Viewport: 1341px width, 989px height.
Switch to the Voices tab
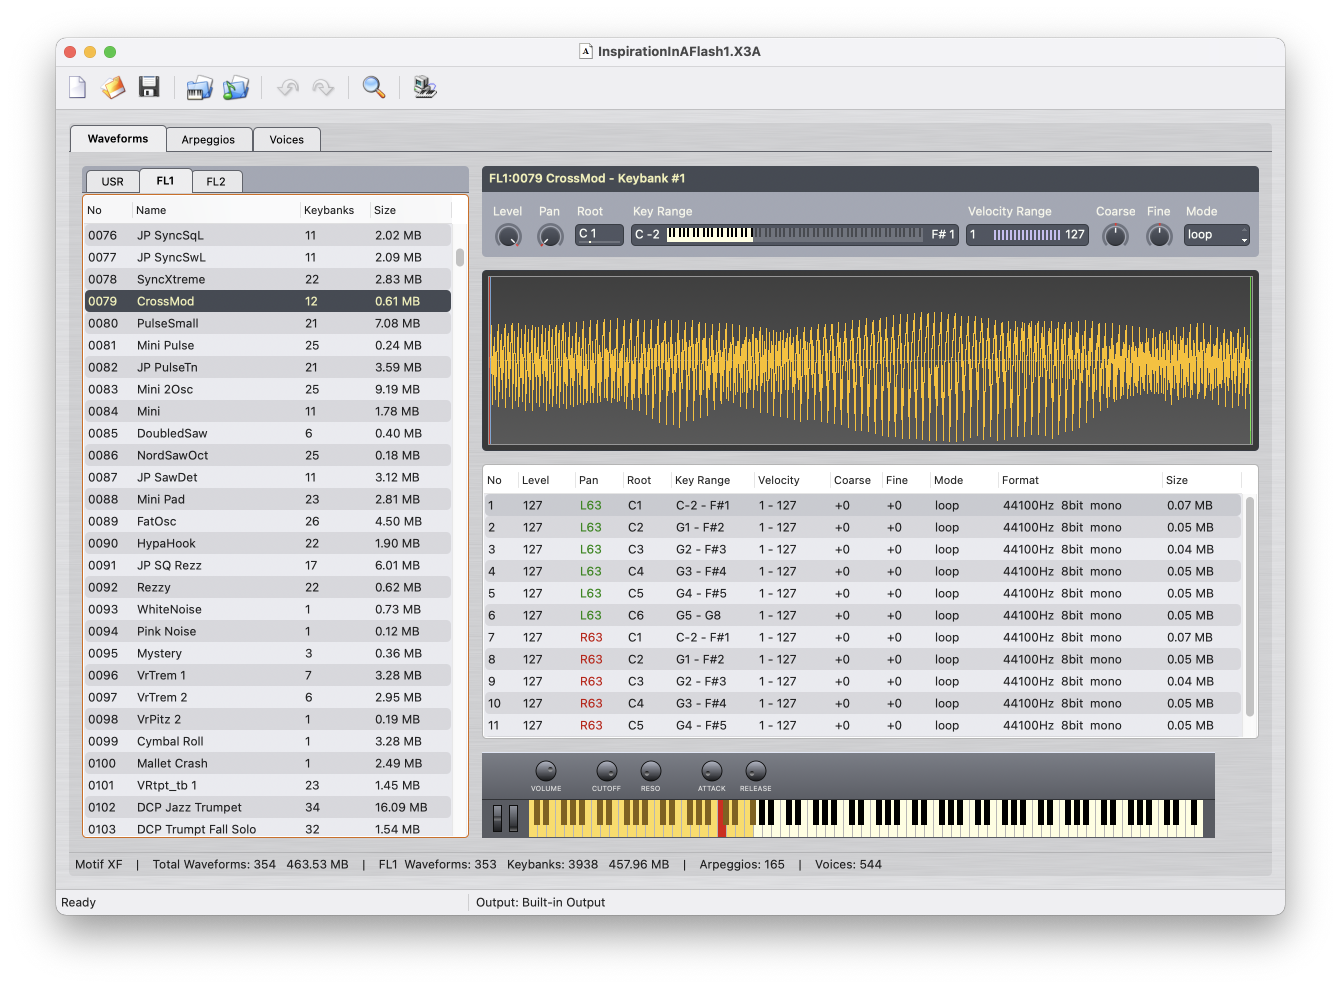(286, 140)
